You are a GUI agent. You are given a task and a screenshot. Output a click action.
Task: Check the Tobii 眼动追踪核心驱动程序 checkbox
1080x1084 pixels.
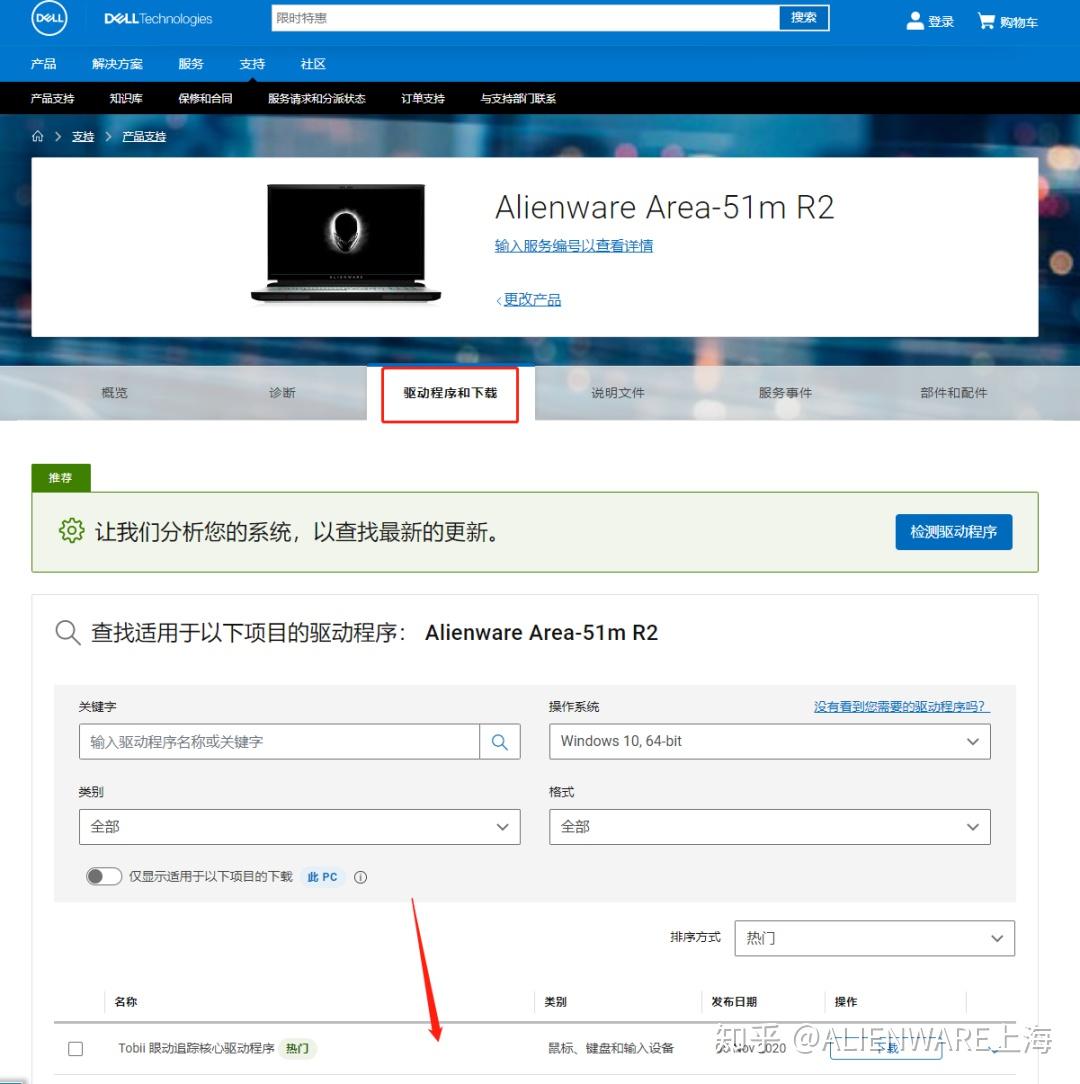click(75, 1048)
